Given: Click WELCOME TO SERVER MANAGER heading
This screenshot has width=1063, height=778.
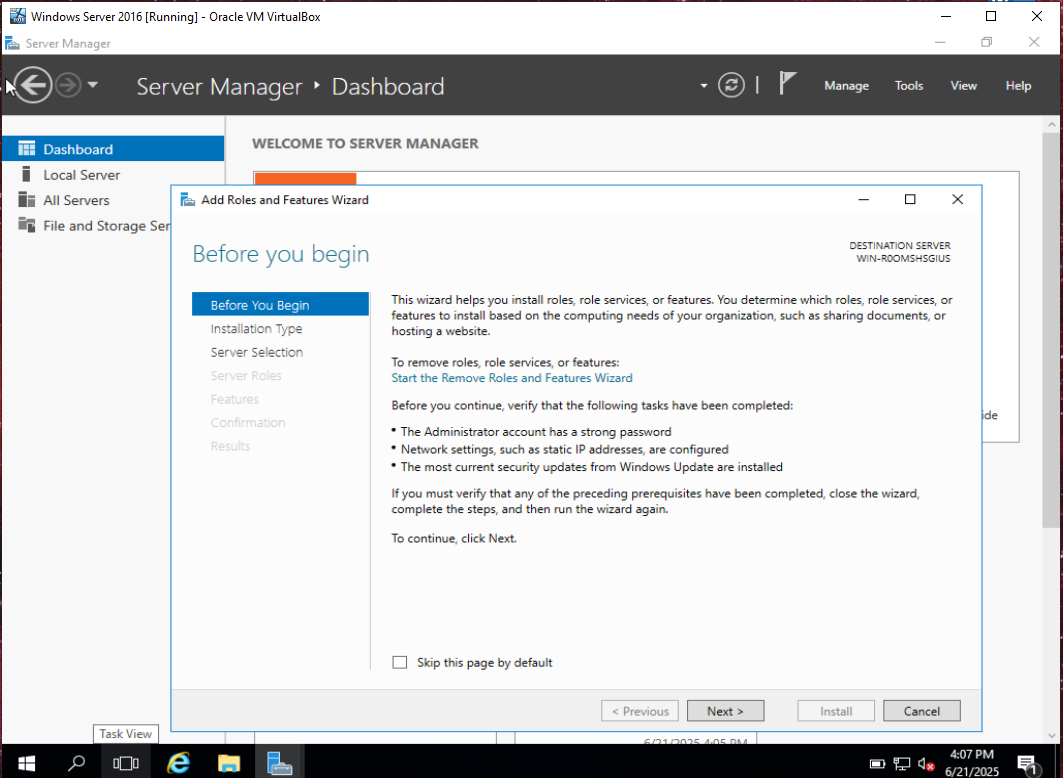Looking at the screenshot, I should coord(365,144).
